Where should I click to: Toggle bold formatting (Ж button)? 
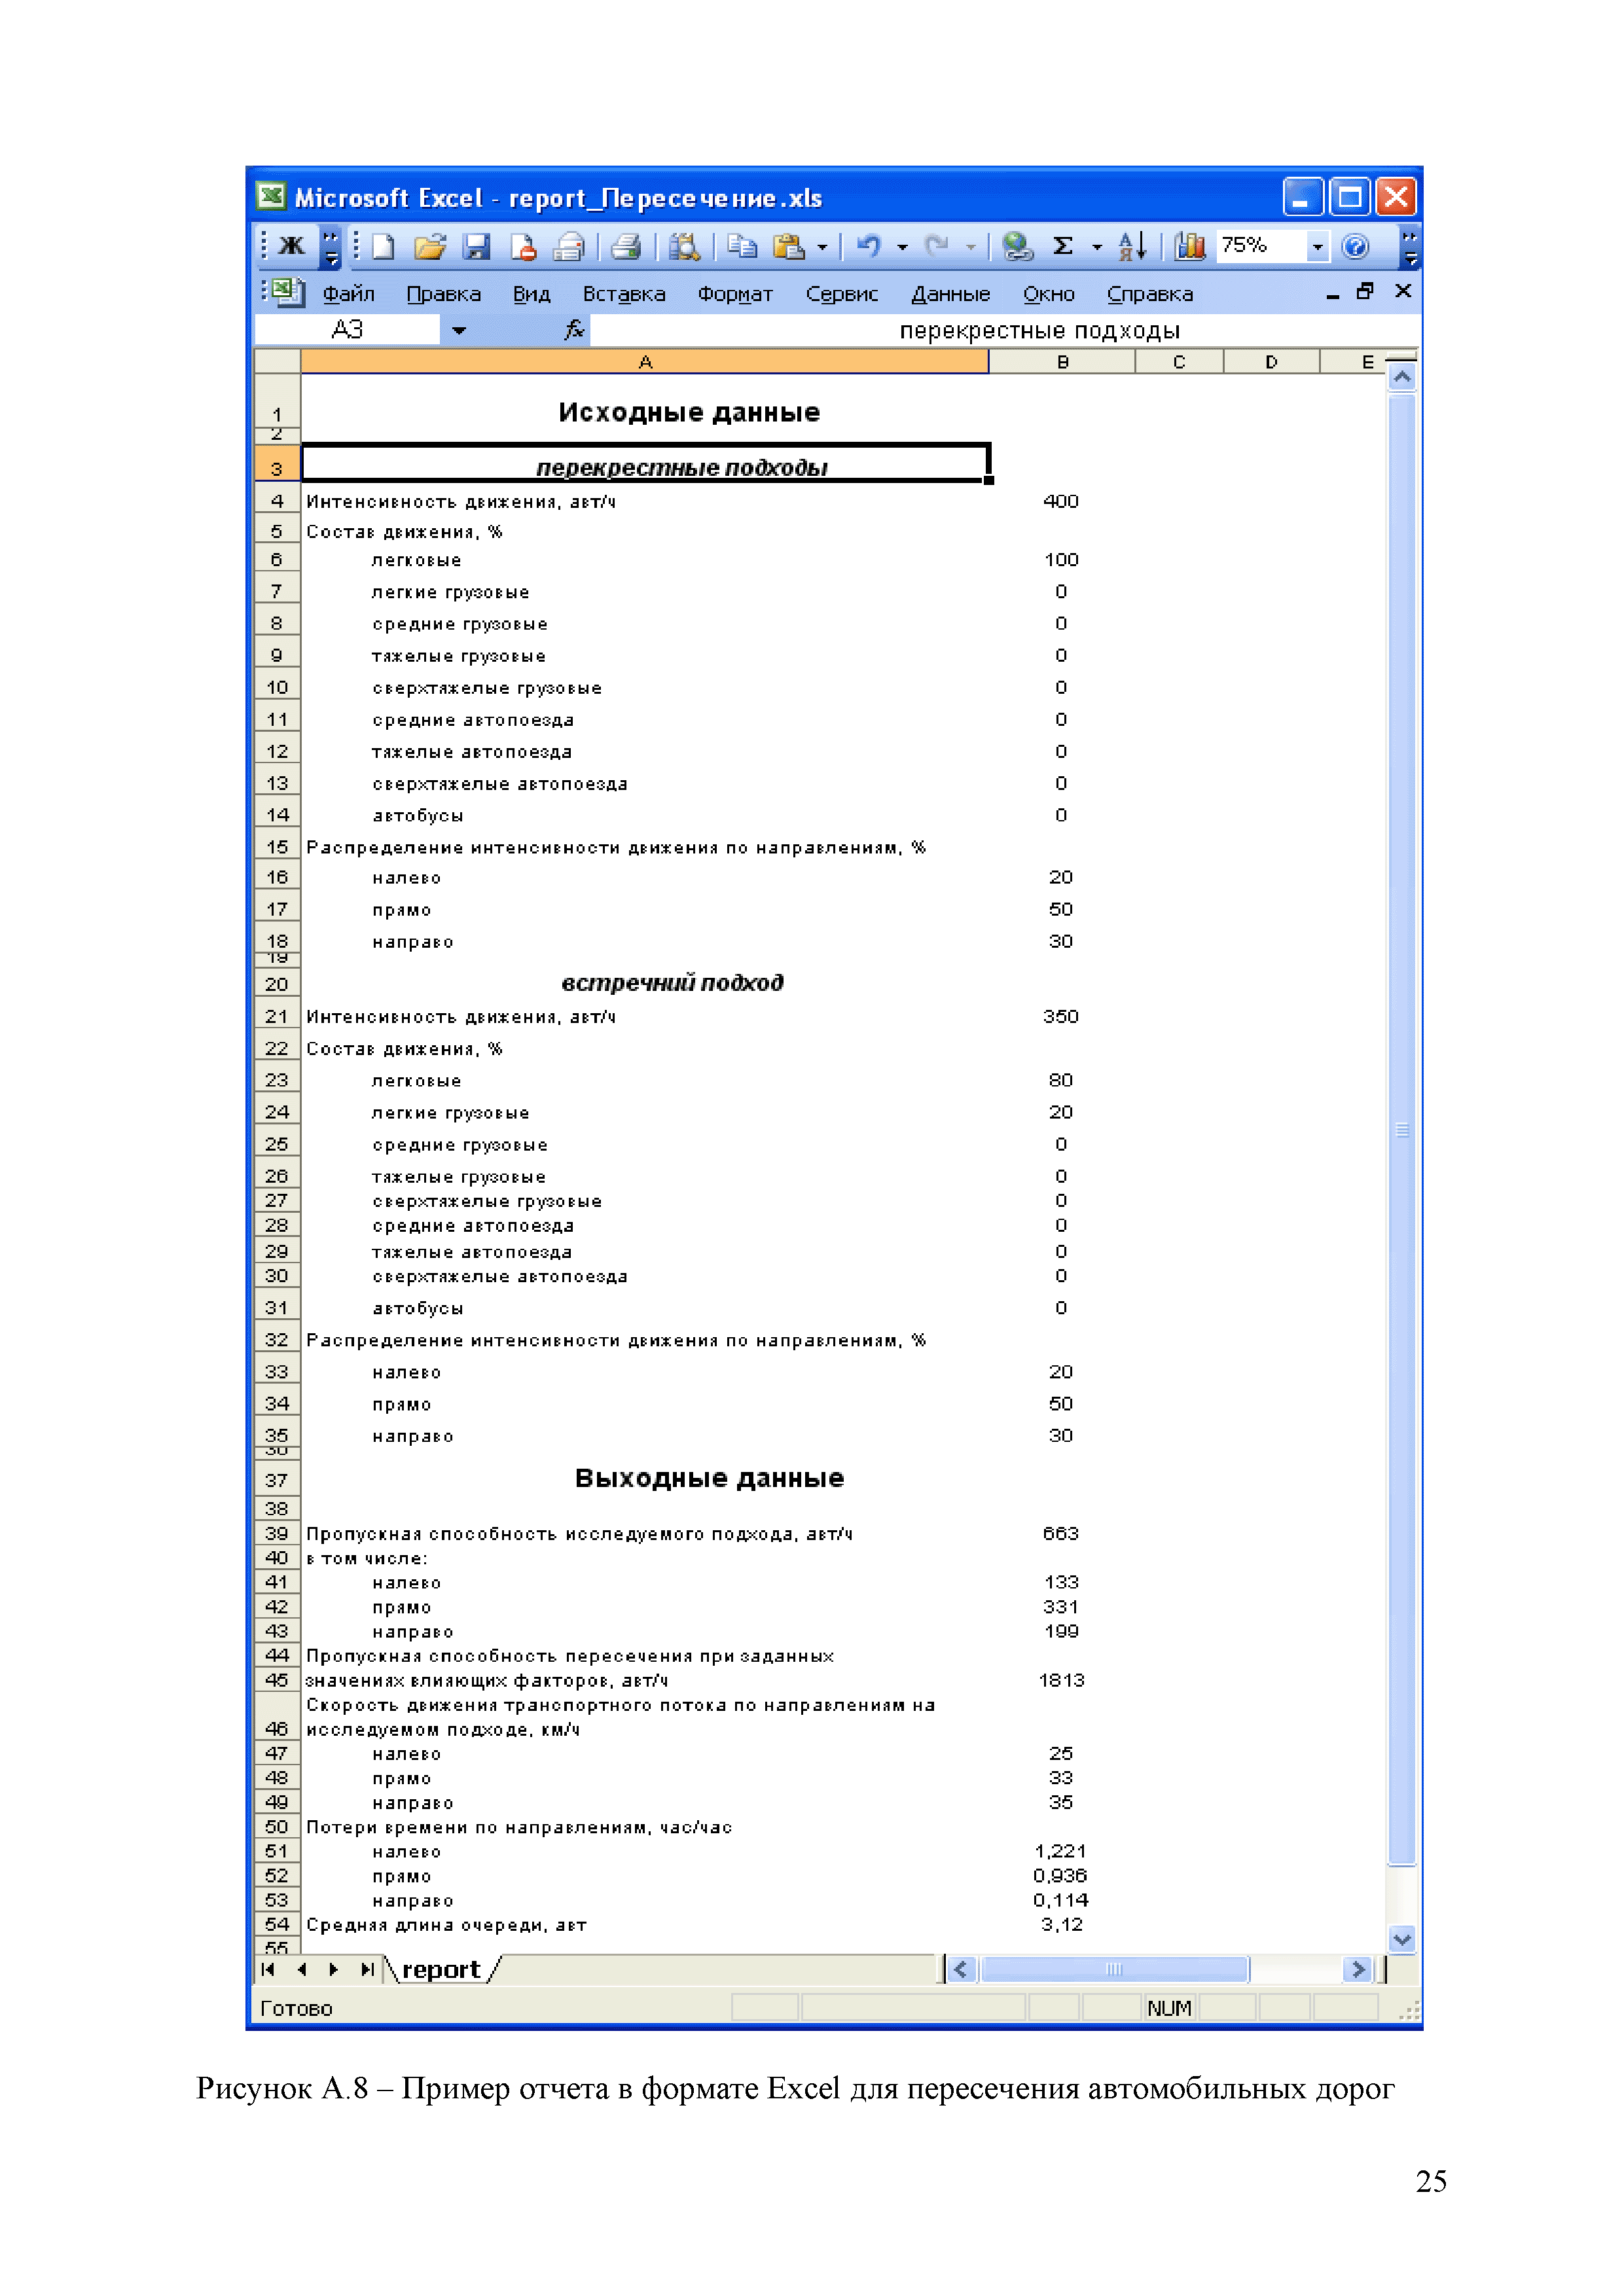(291, 246)
